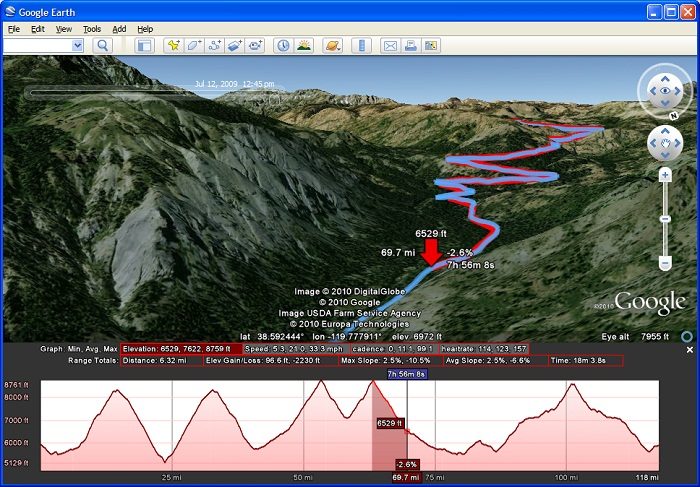
Task: Open the Tools menu
Action: point(92,29)
